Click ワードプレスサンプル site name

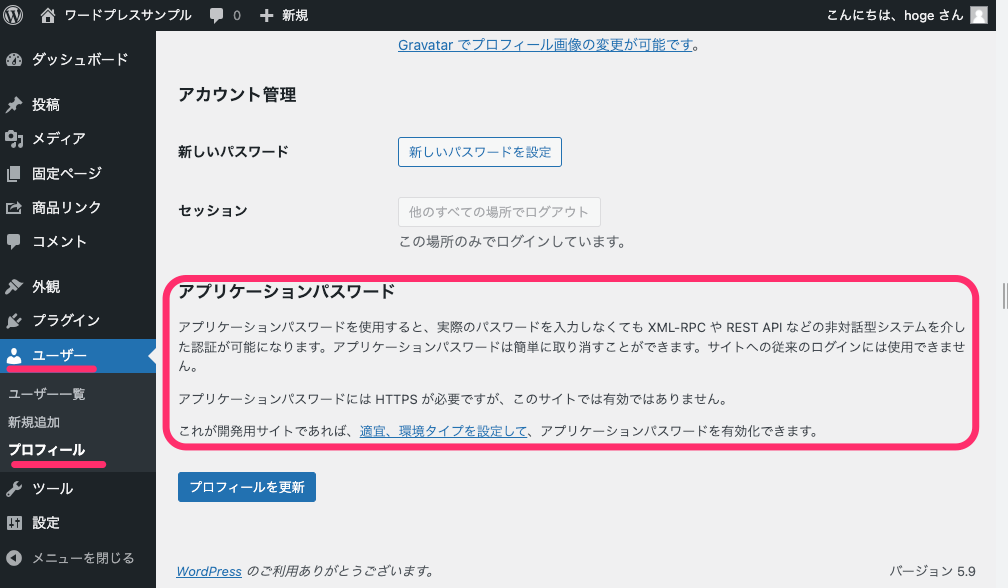coord(127,15)
